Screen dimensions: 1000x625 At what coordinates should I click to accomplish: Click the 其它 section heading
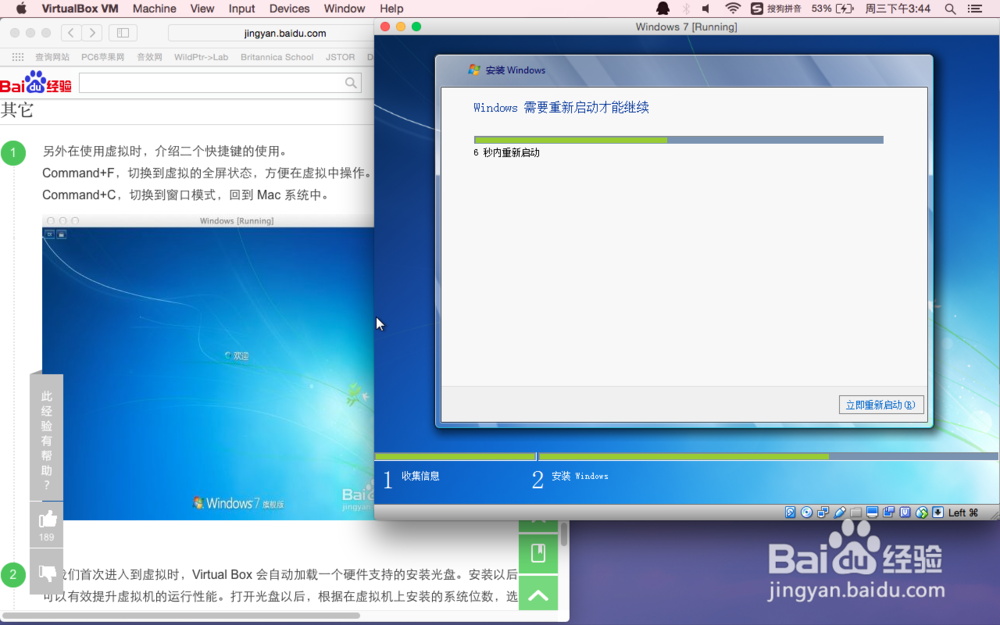click(x=17, y=110)
